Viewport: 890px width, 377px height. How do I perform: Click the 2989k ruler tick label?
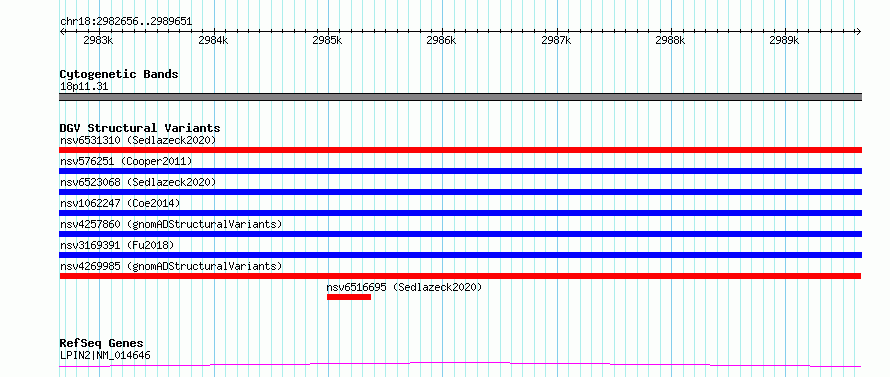784,40
